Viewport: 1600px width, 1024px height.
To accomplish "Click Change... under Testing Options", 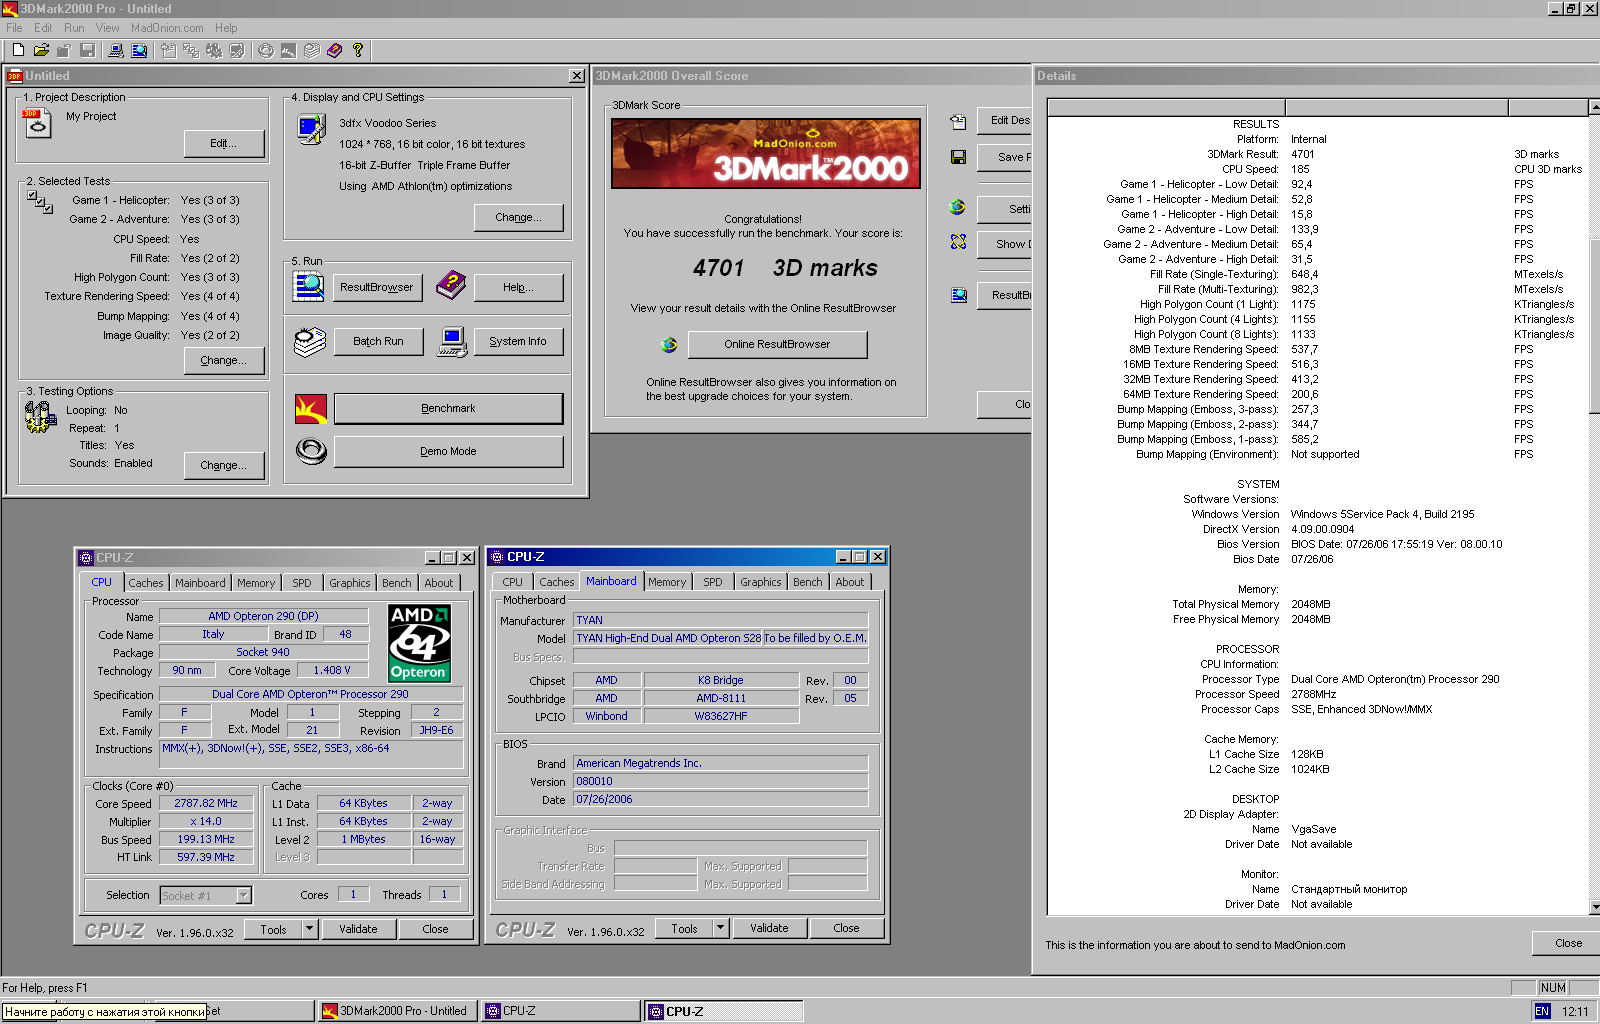I will (224, 466).
